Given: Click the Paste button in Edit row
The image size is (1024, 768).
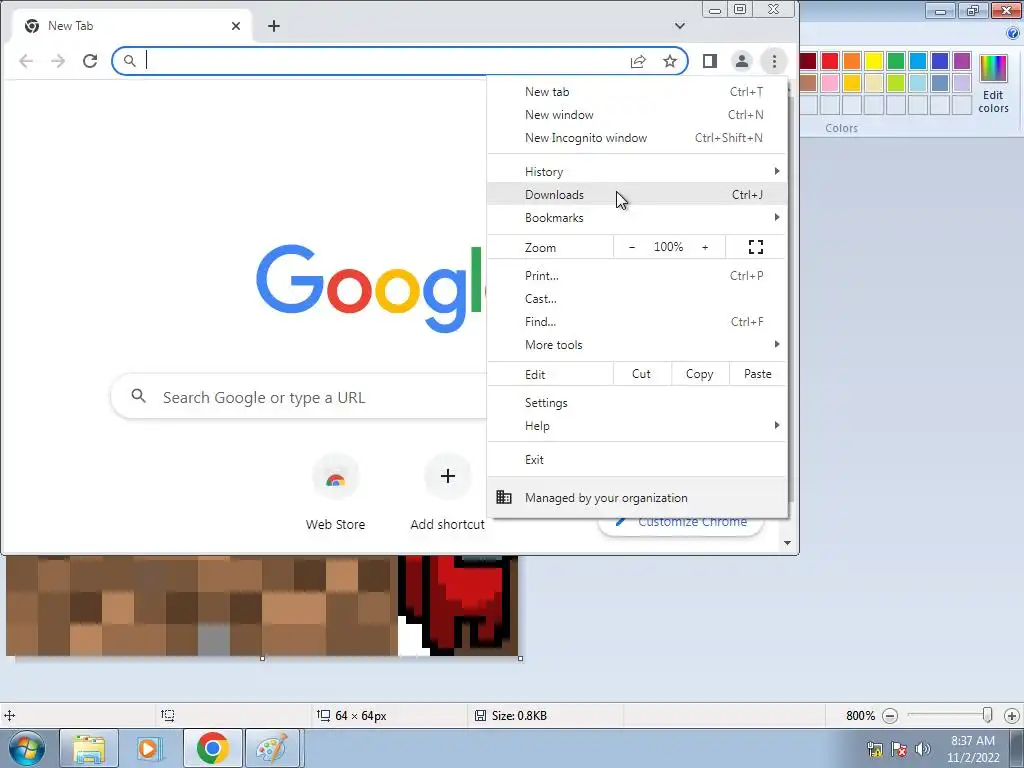Looking at the screenshot, I should 758,374.
